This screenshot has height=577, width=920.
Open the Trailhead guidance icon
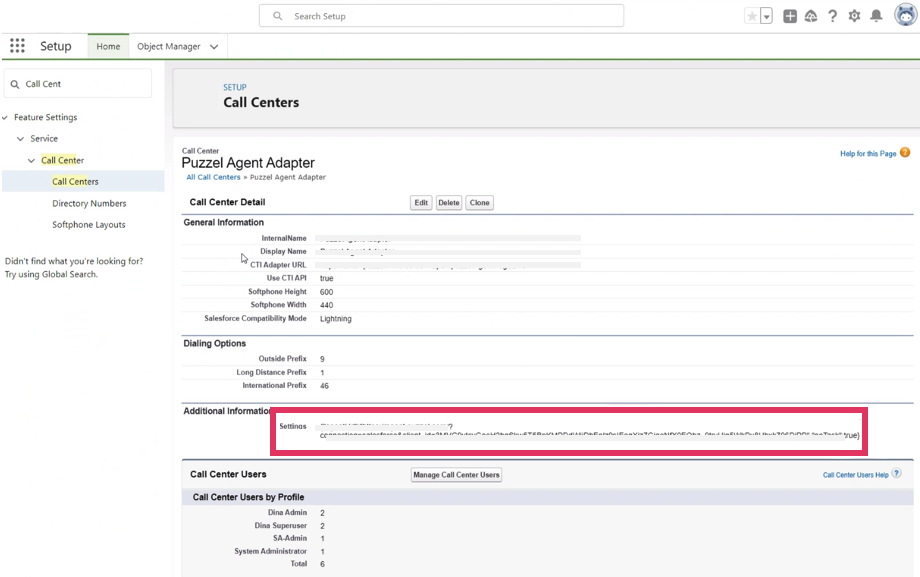[x=811, y=16]
